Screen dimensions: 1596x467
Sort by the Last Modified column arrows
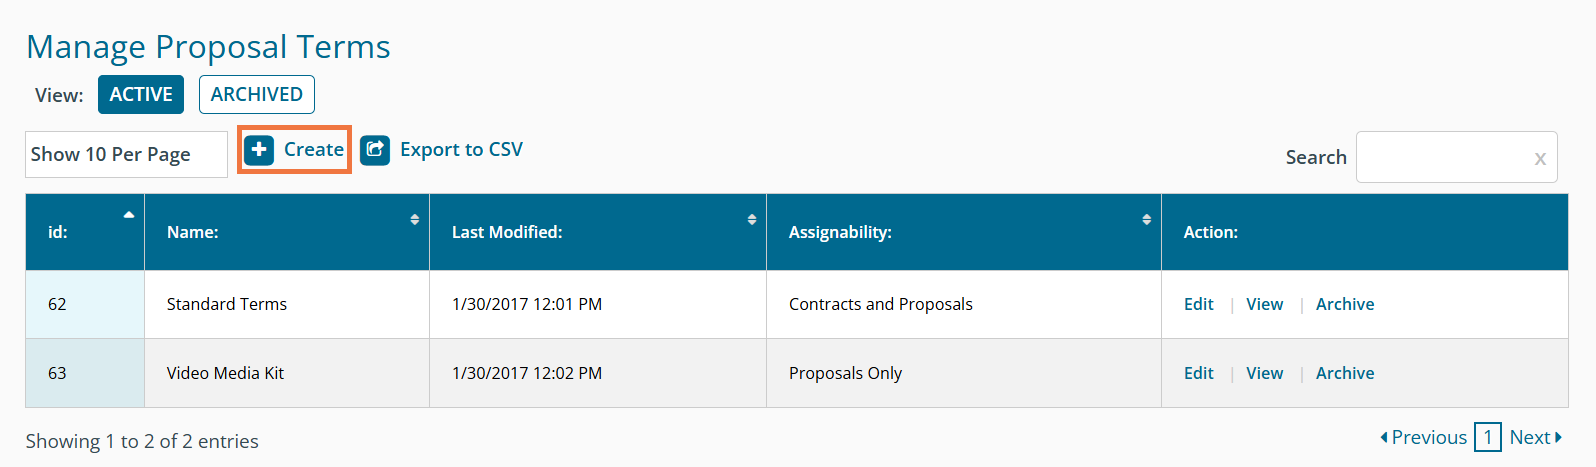pos(752,220)
